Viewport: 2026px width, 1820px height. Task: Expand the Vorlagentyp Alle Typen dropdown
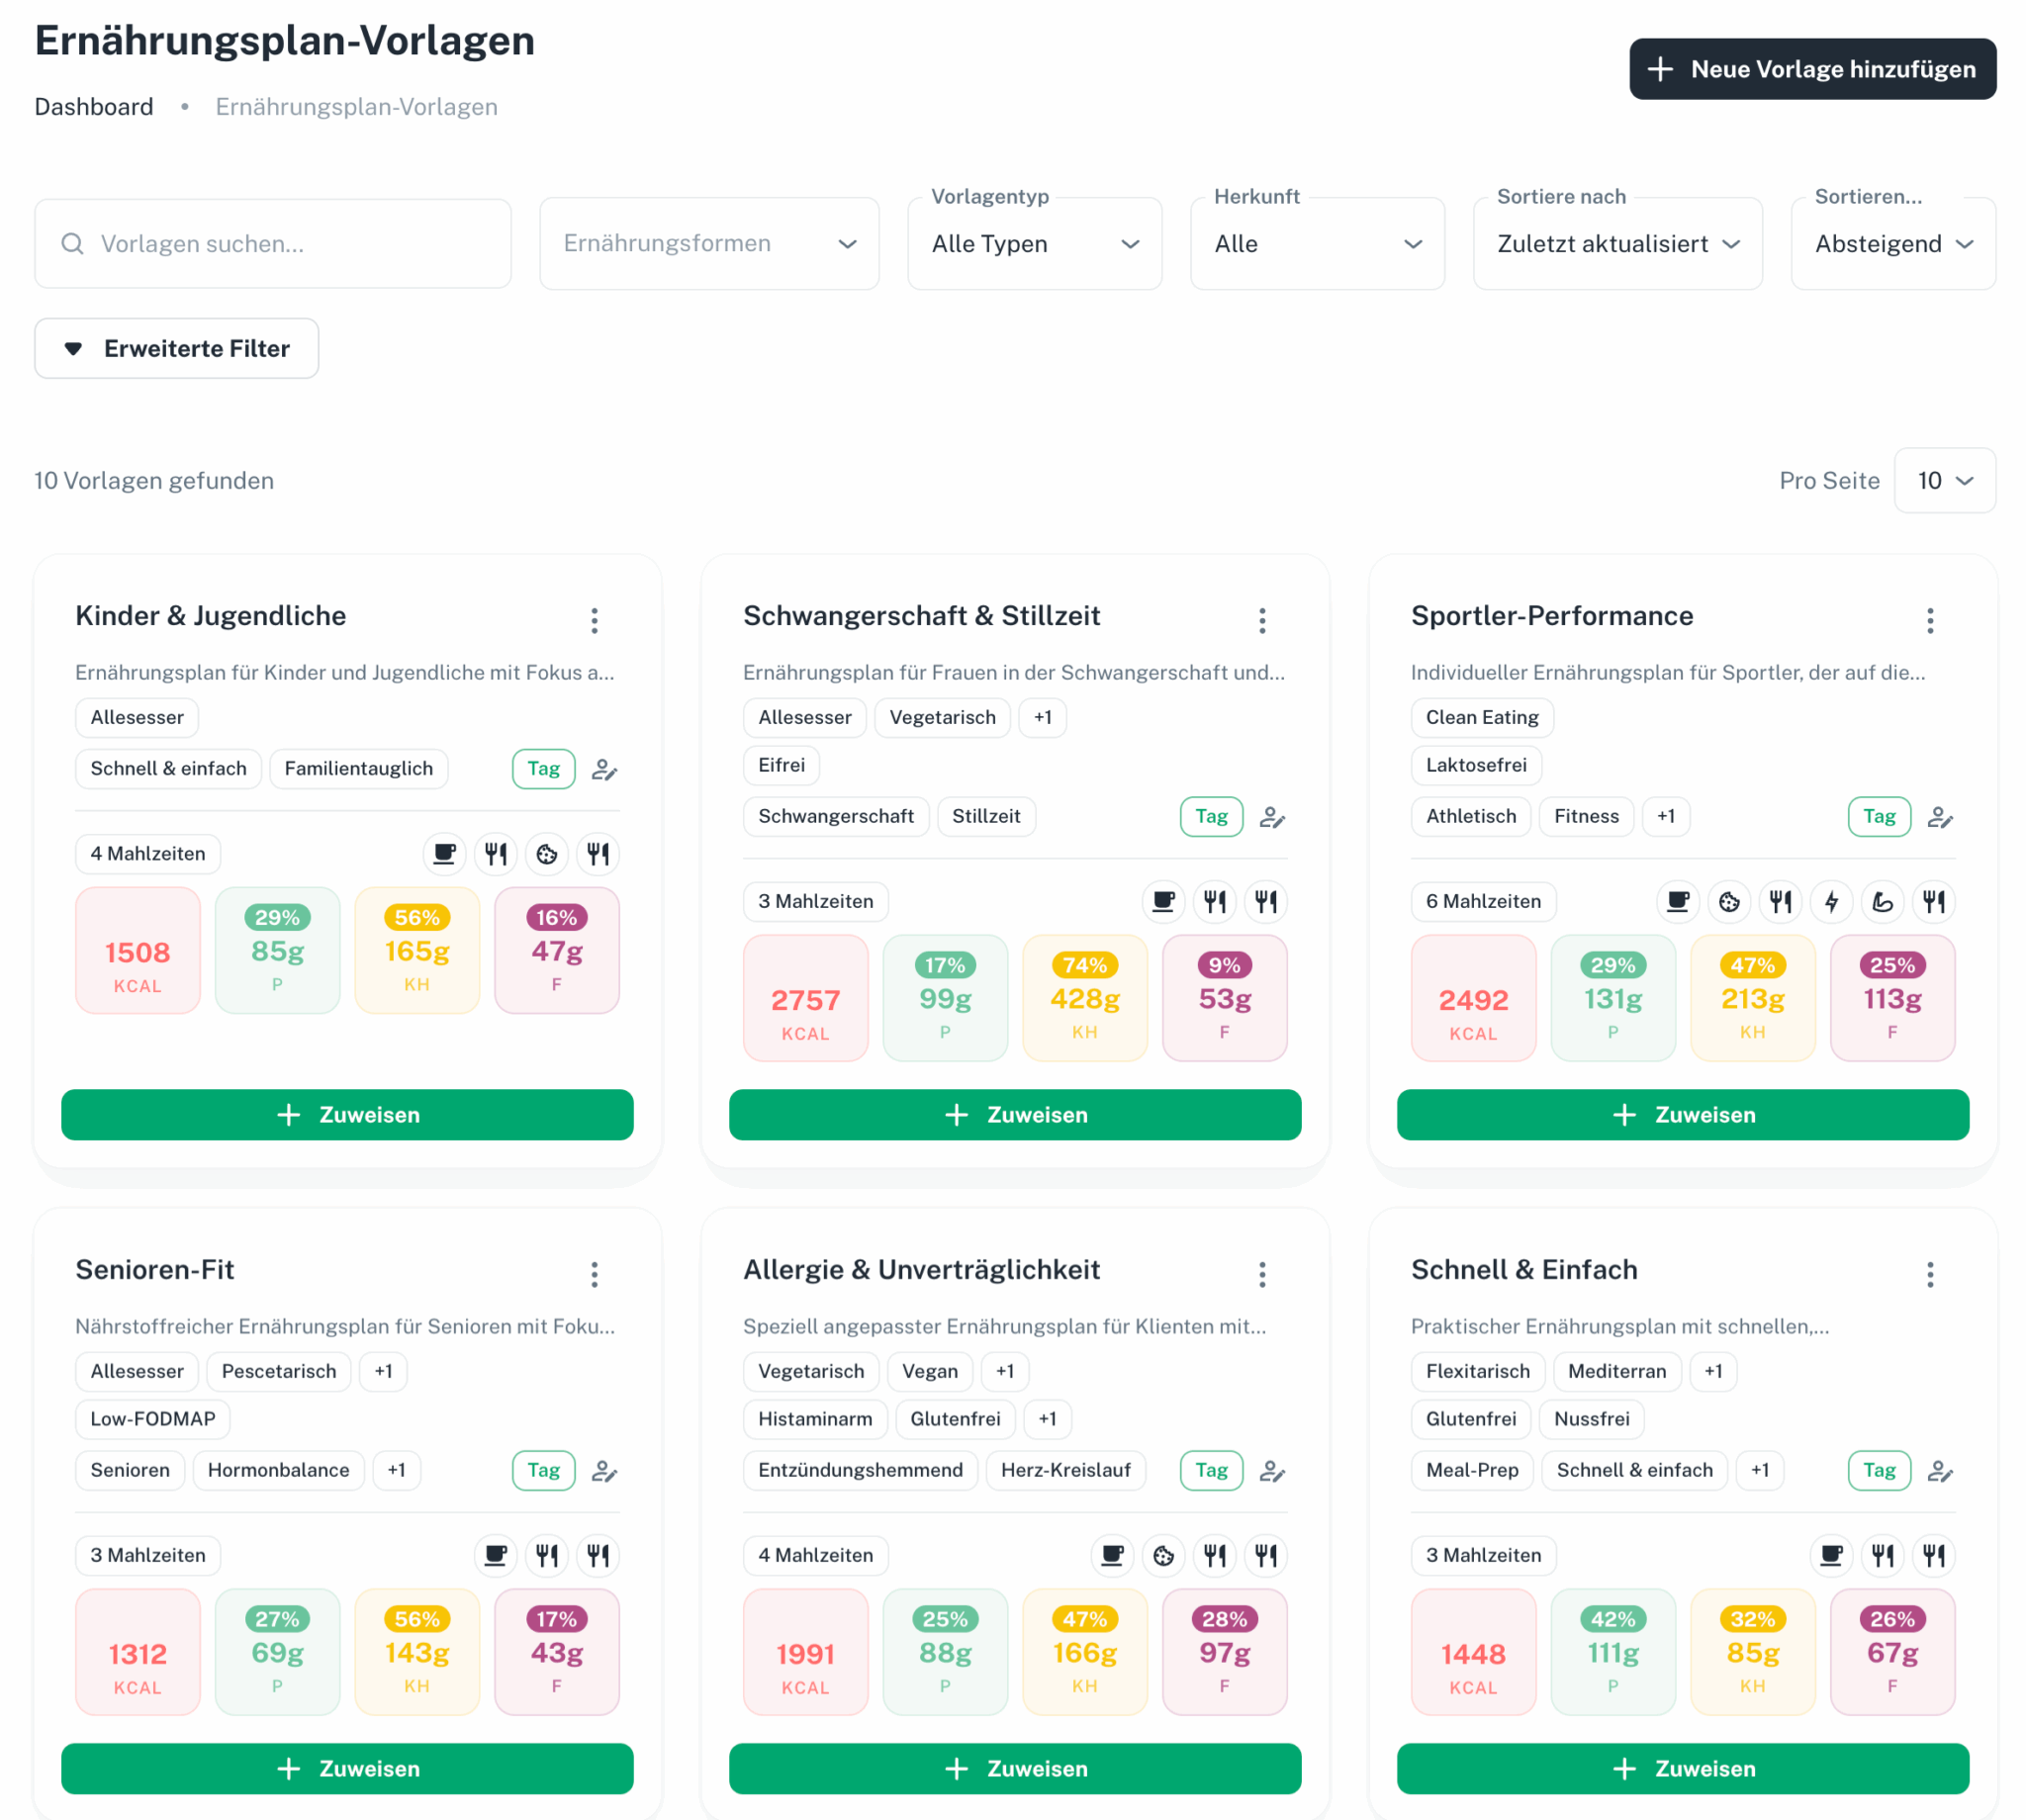tap(1034, 243)
